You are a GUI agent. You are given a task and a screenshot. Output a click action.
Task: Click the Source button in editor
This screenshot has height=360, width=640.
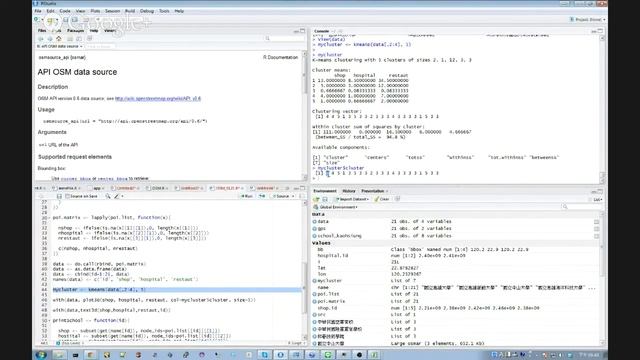[281, 196]
